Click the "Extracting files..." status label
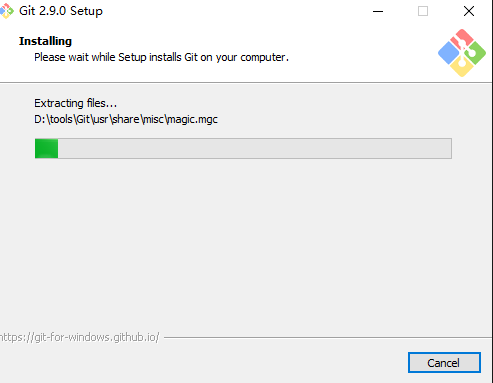 pyautogui.click(x=76, y=103)
